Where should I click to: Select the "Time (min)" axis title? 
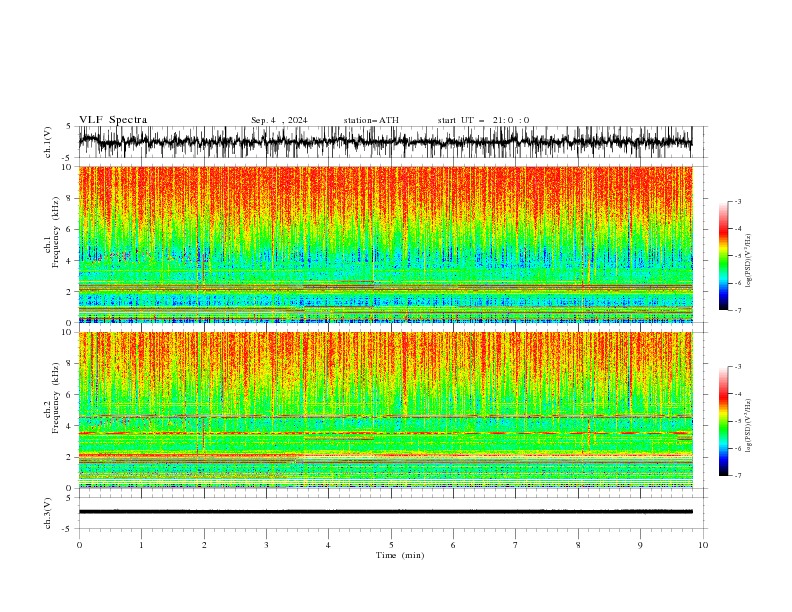[400, 555]
